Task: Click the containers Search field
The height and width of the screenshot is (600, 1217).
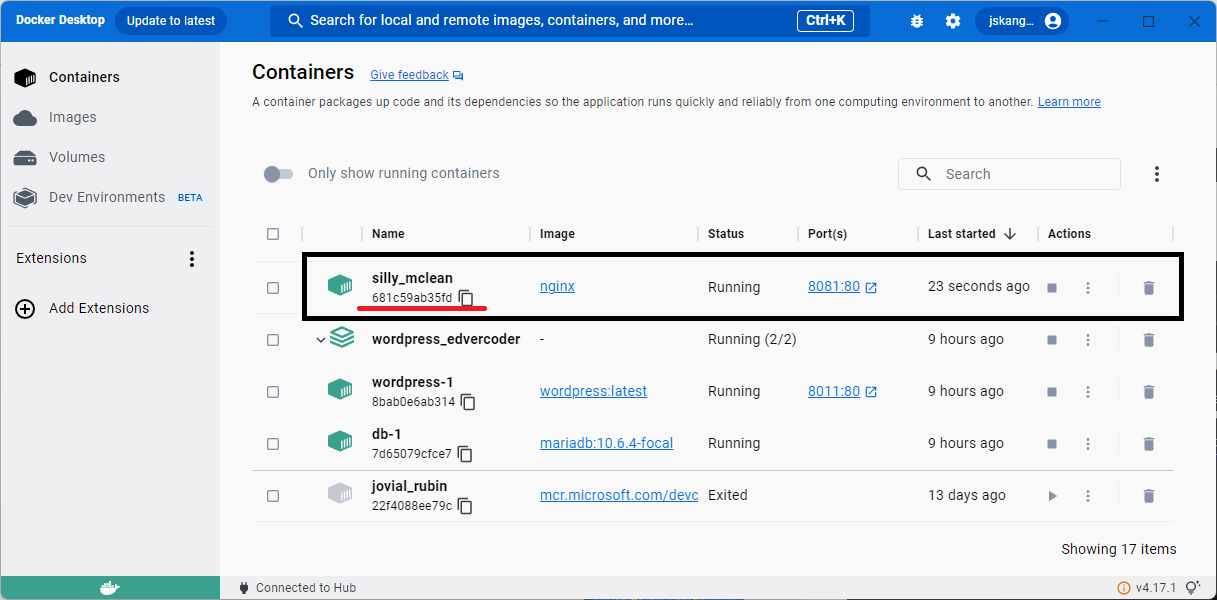Action: [x=1009, y=174]
